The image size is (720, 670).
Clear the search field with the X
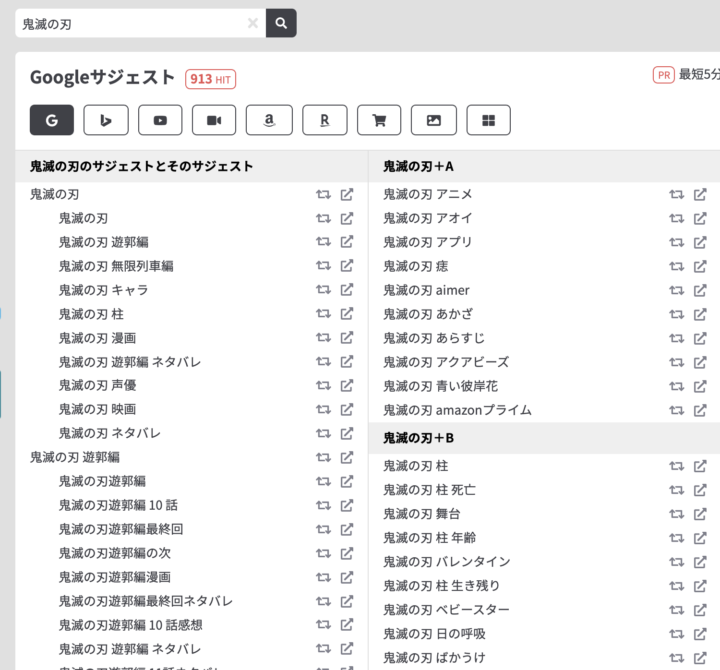pos(253,23)
